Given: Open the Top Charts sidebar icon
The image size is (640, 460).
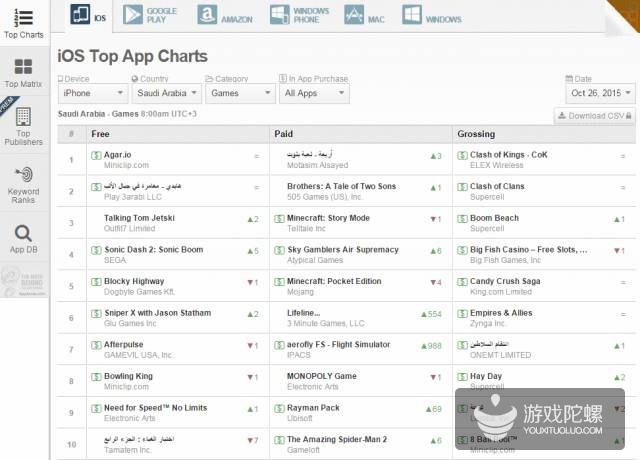Looking at the screenshot, I should pos(24,18).
